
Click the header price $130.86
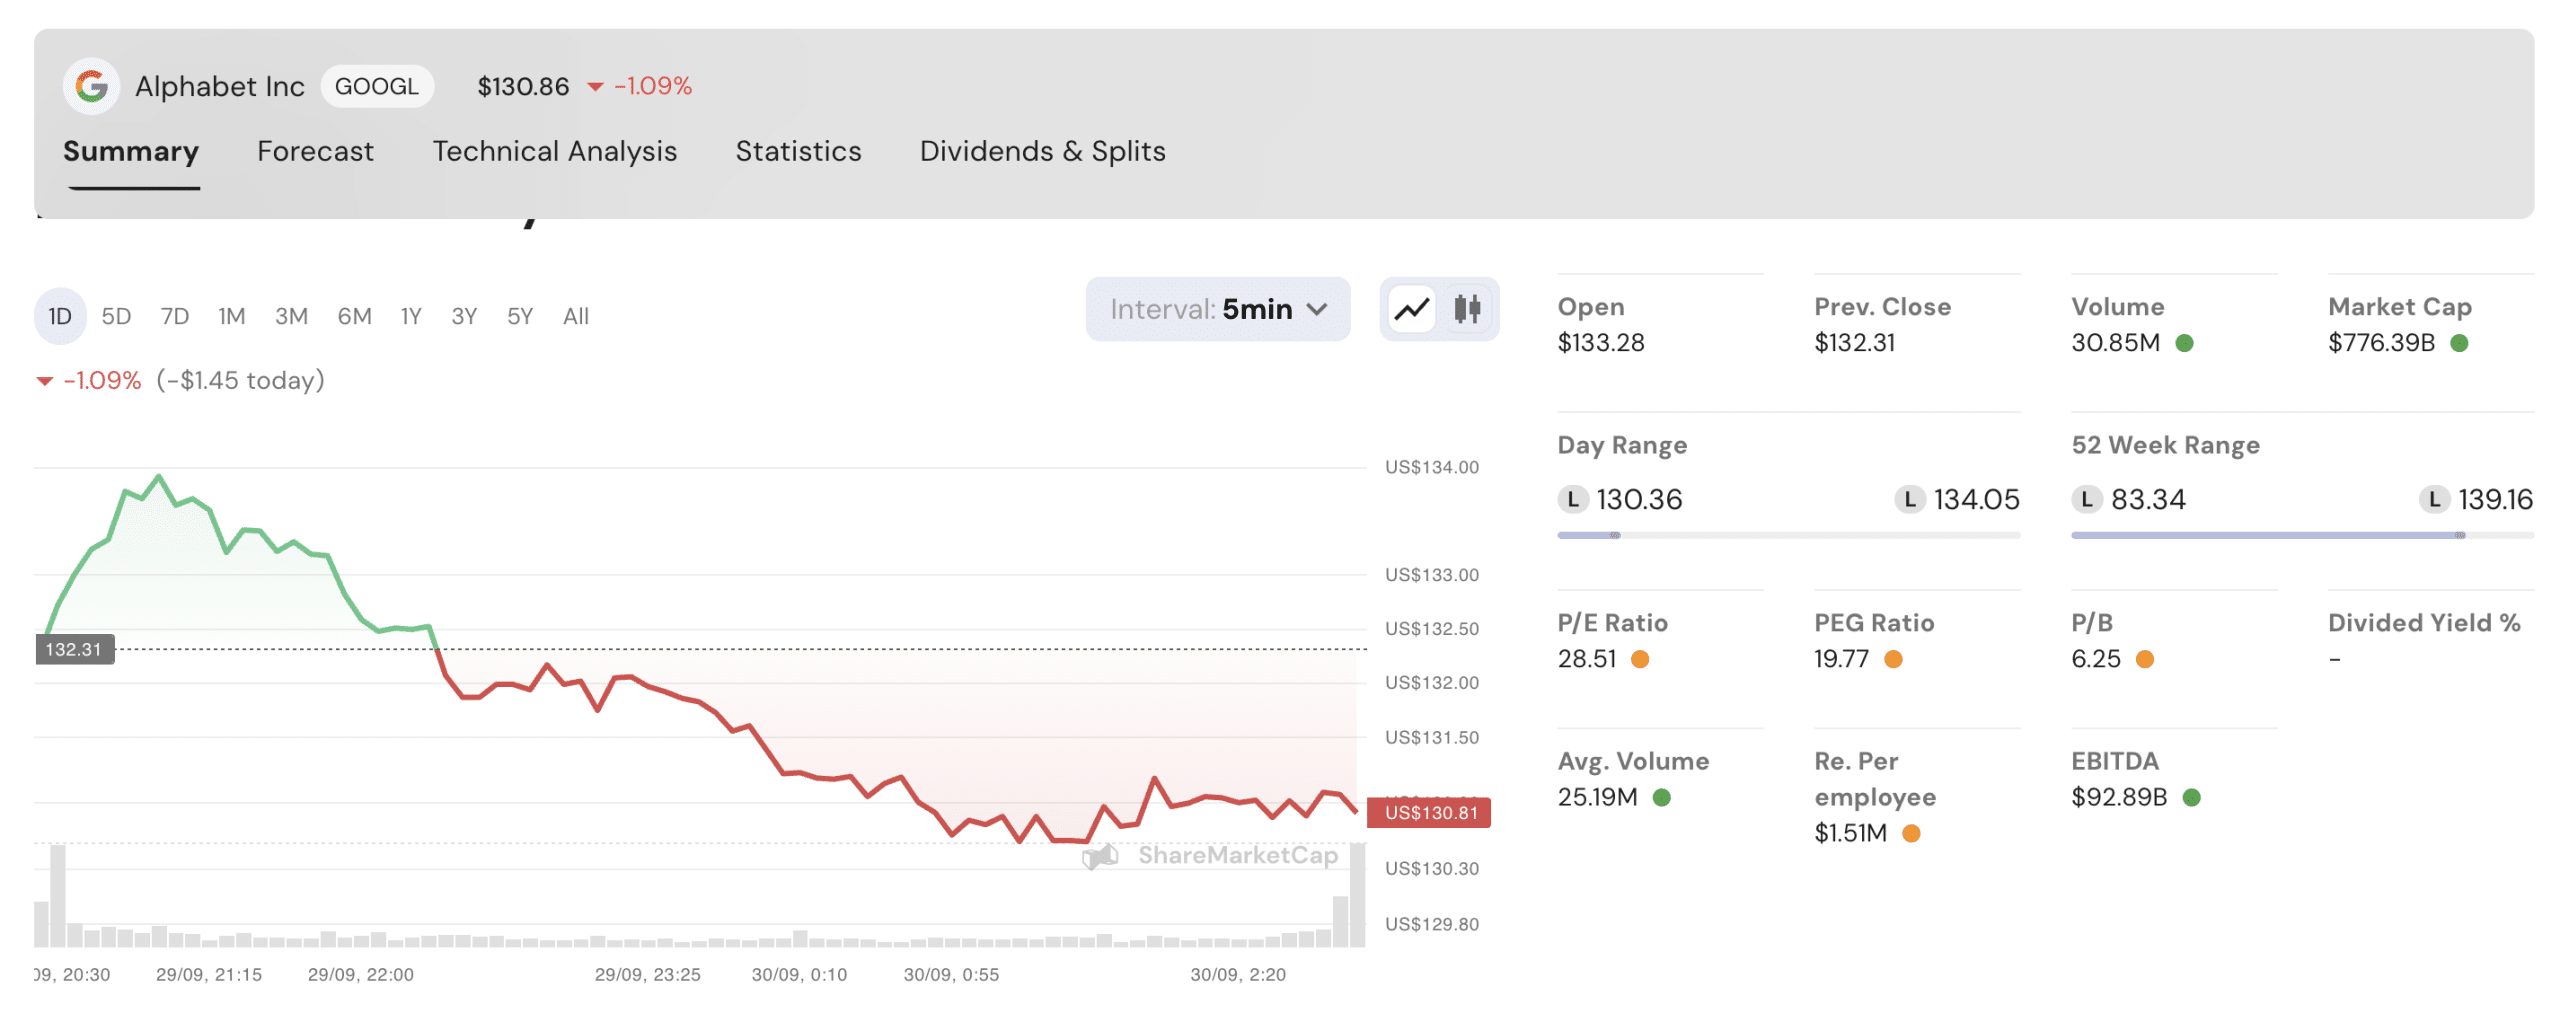coord(522,86)
